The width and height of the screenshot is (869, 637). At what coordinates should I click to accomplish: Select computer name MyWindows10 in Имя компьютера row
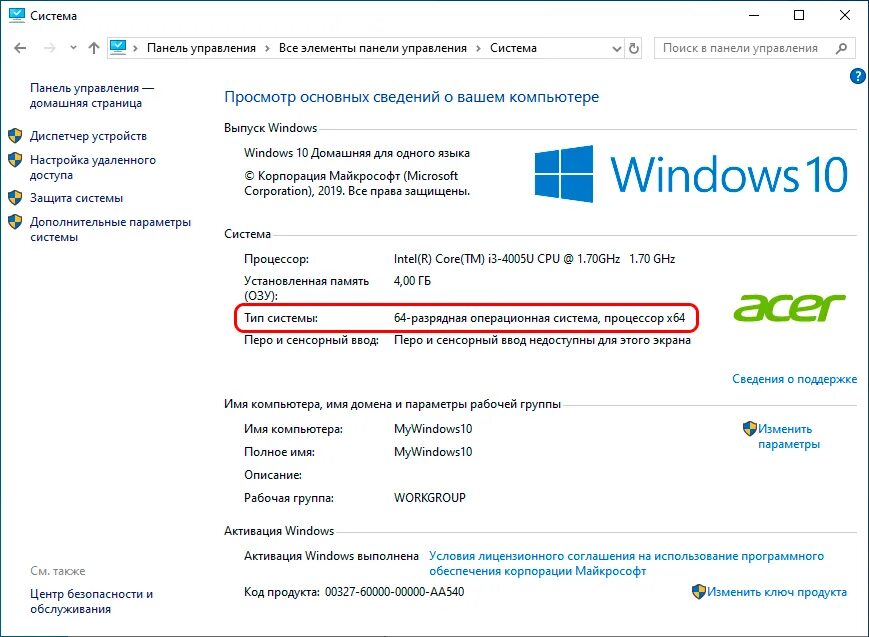click(433, 429)
